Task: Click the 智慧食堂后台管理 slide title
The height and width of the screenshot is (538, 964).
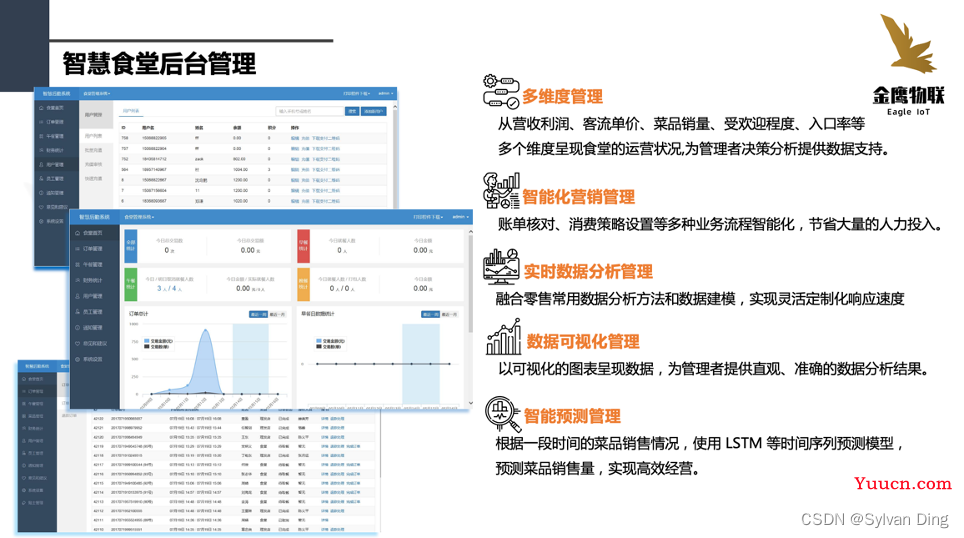Action: (x=159, y=64)
